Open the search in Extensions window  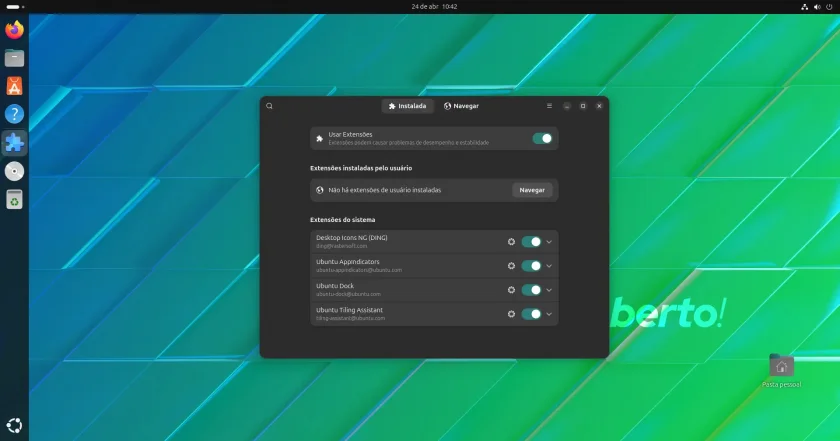click(269, 106)
